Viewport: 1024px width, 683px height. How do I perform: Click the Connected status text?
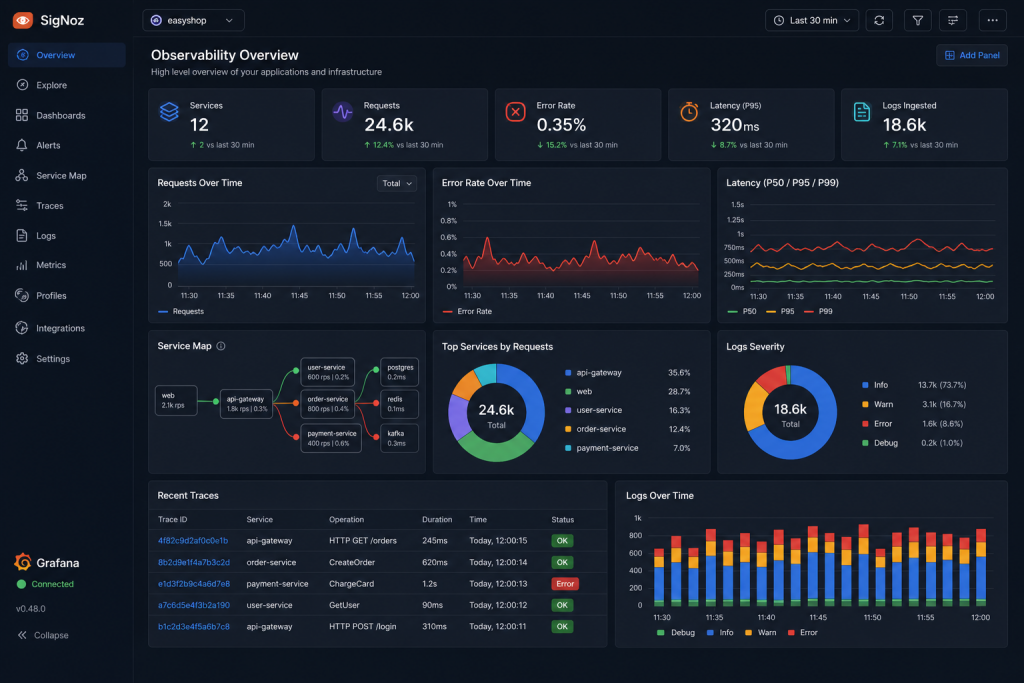click(52, 584)
